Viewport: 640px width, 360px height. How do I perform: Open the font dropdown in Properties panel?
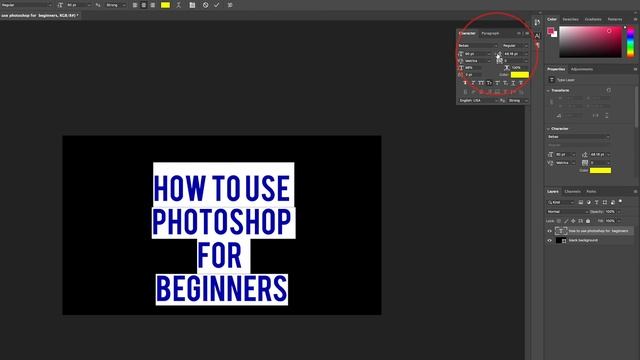coord(578,137)
